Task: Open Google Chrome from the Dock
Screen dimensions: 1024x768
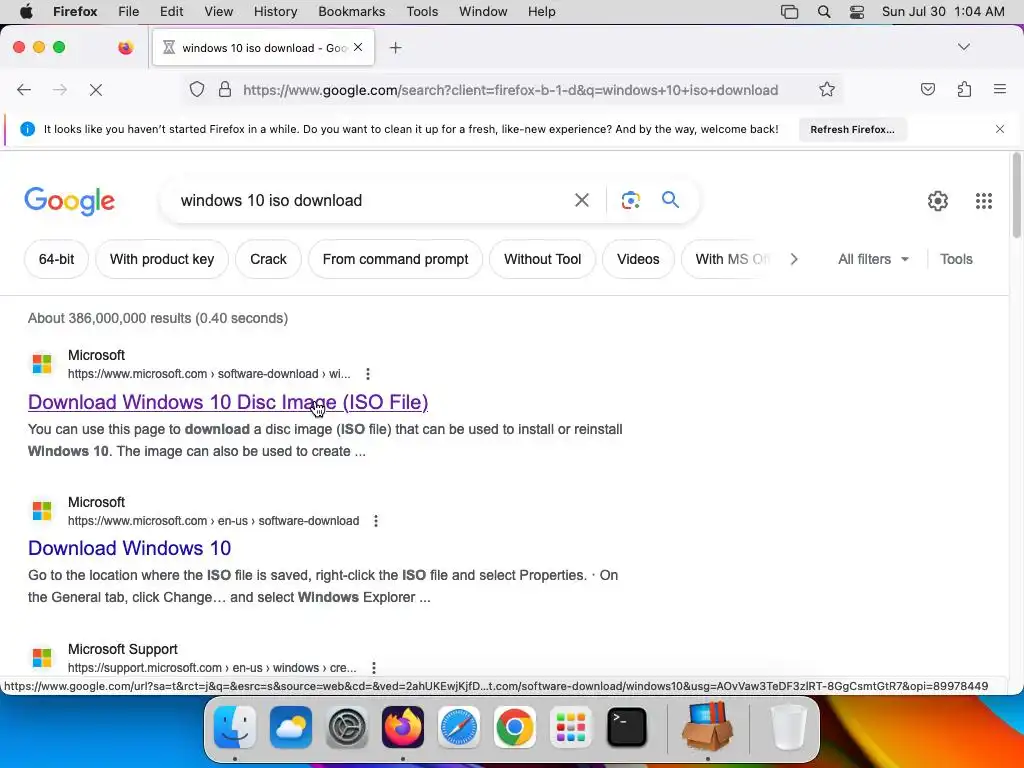Action: tap(515, 727)
